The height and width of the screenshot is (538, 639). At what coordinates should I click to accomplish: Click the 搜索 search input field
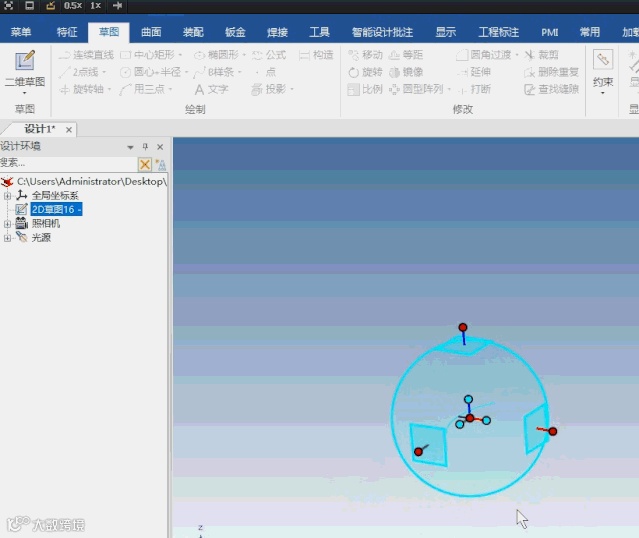click(x=68, y=163)
